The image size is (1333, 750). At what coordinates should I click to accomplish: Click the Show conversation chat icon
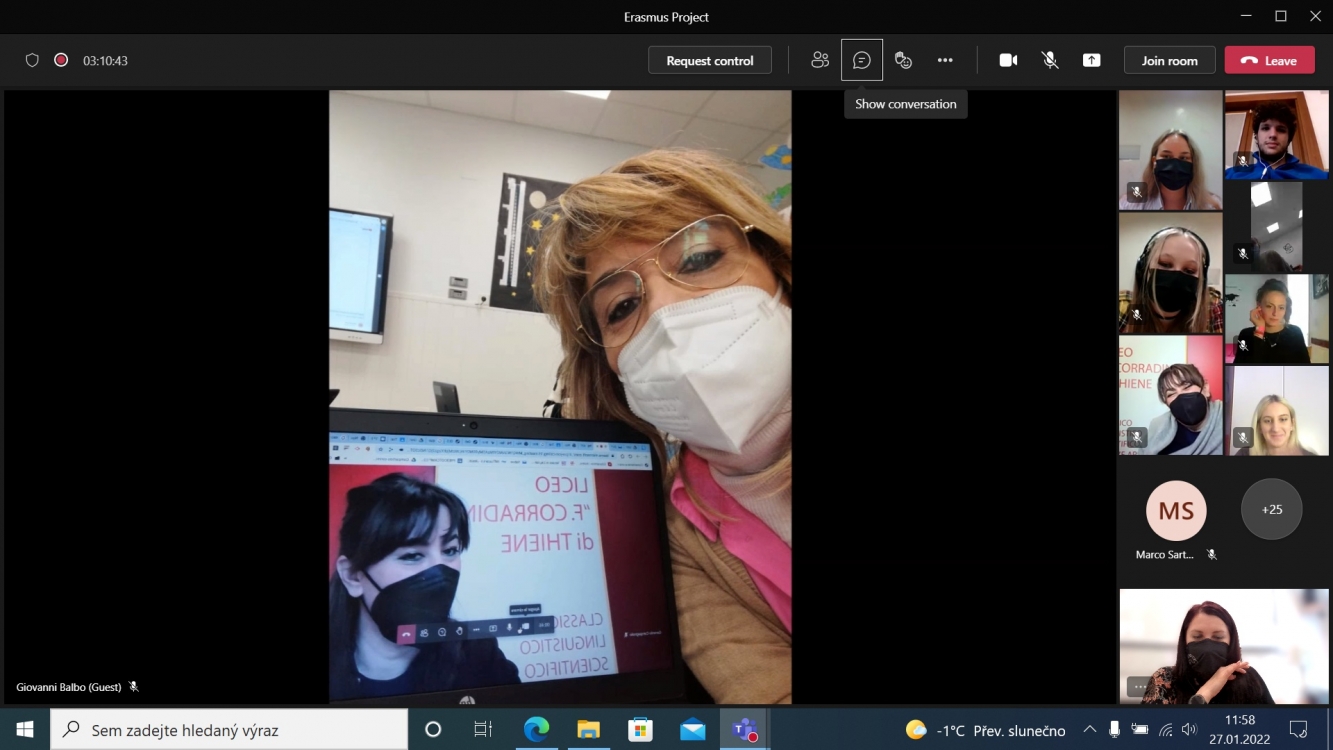862,60
